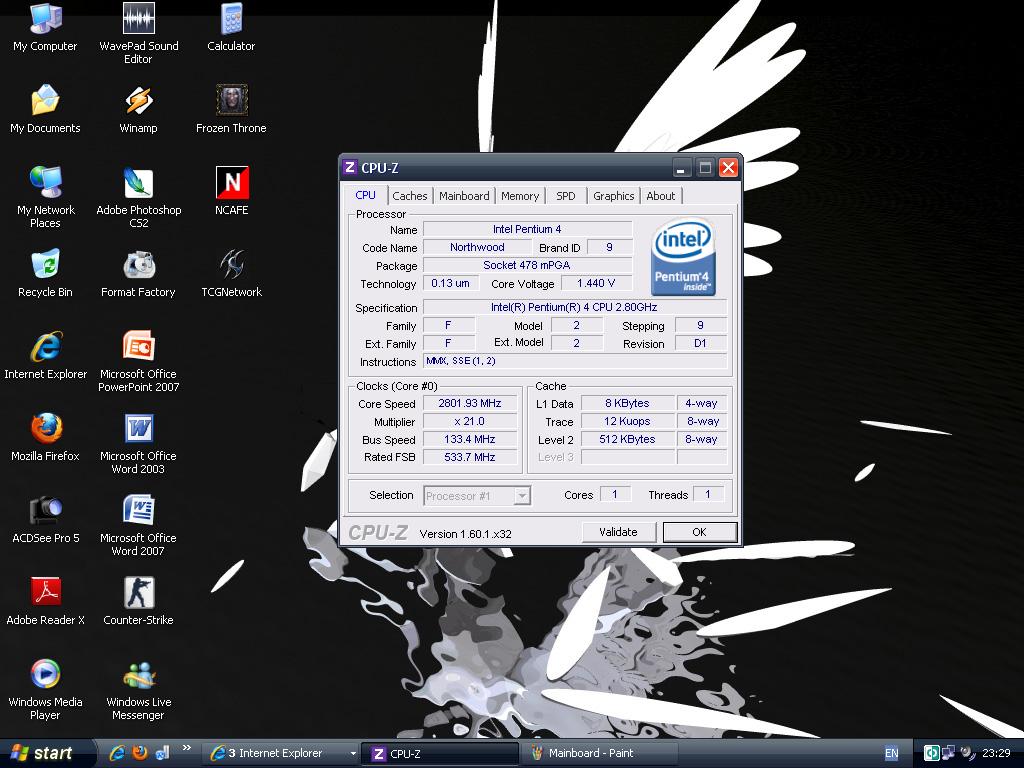The image size is (1024, 768).
Task: Switch to the CPU tab
Action: pyautogui.click(x=366, y=195)
